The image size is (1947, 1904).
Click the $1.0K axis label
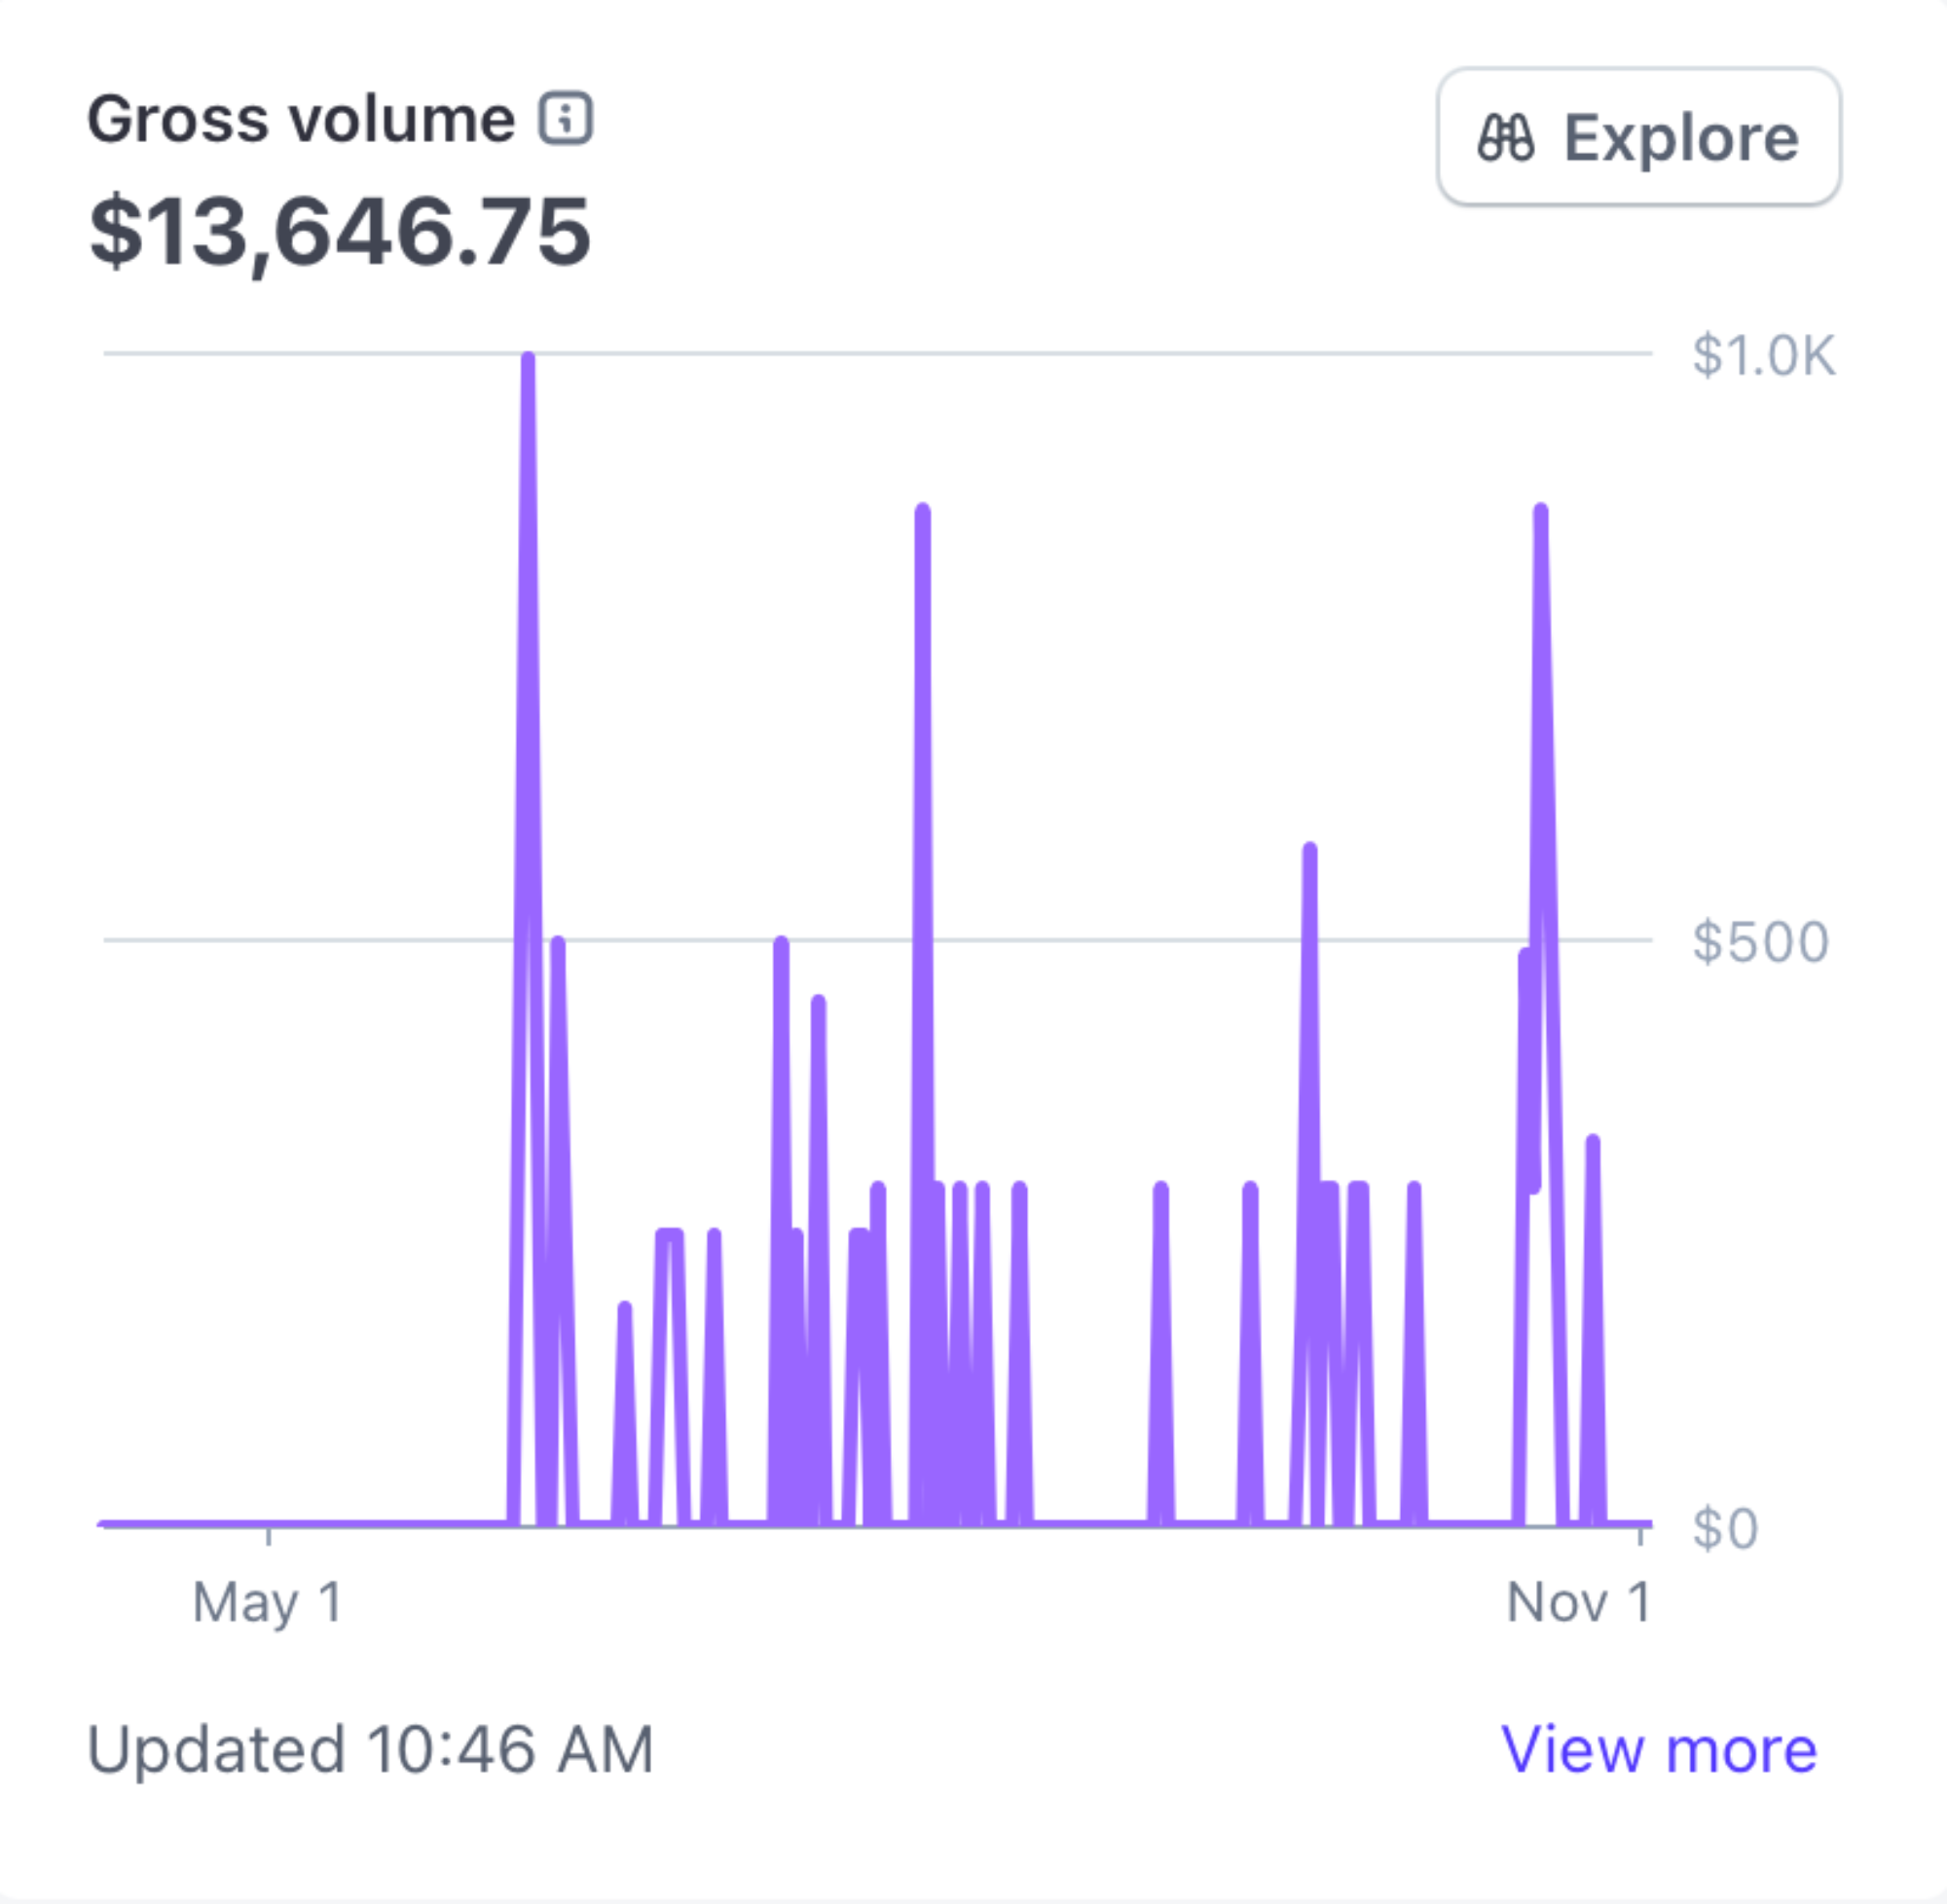click(x=1764, y=352)
